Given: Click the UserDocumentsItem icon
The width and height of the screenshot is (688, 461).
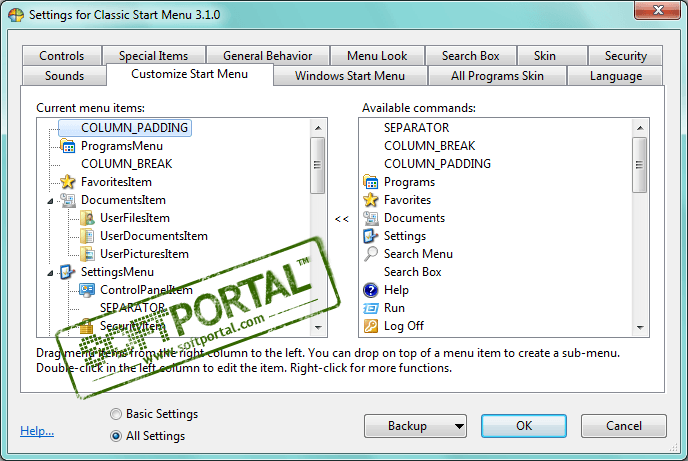Looking at the screenshot, I should click(x=87, y=236).
